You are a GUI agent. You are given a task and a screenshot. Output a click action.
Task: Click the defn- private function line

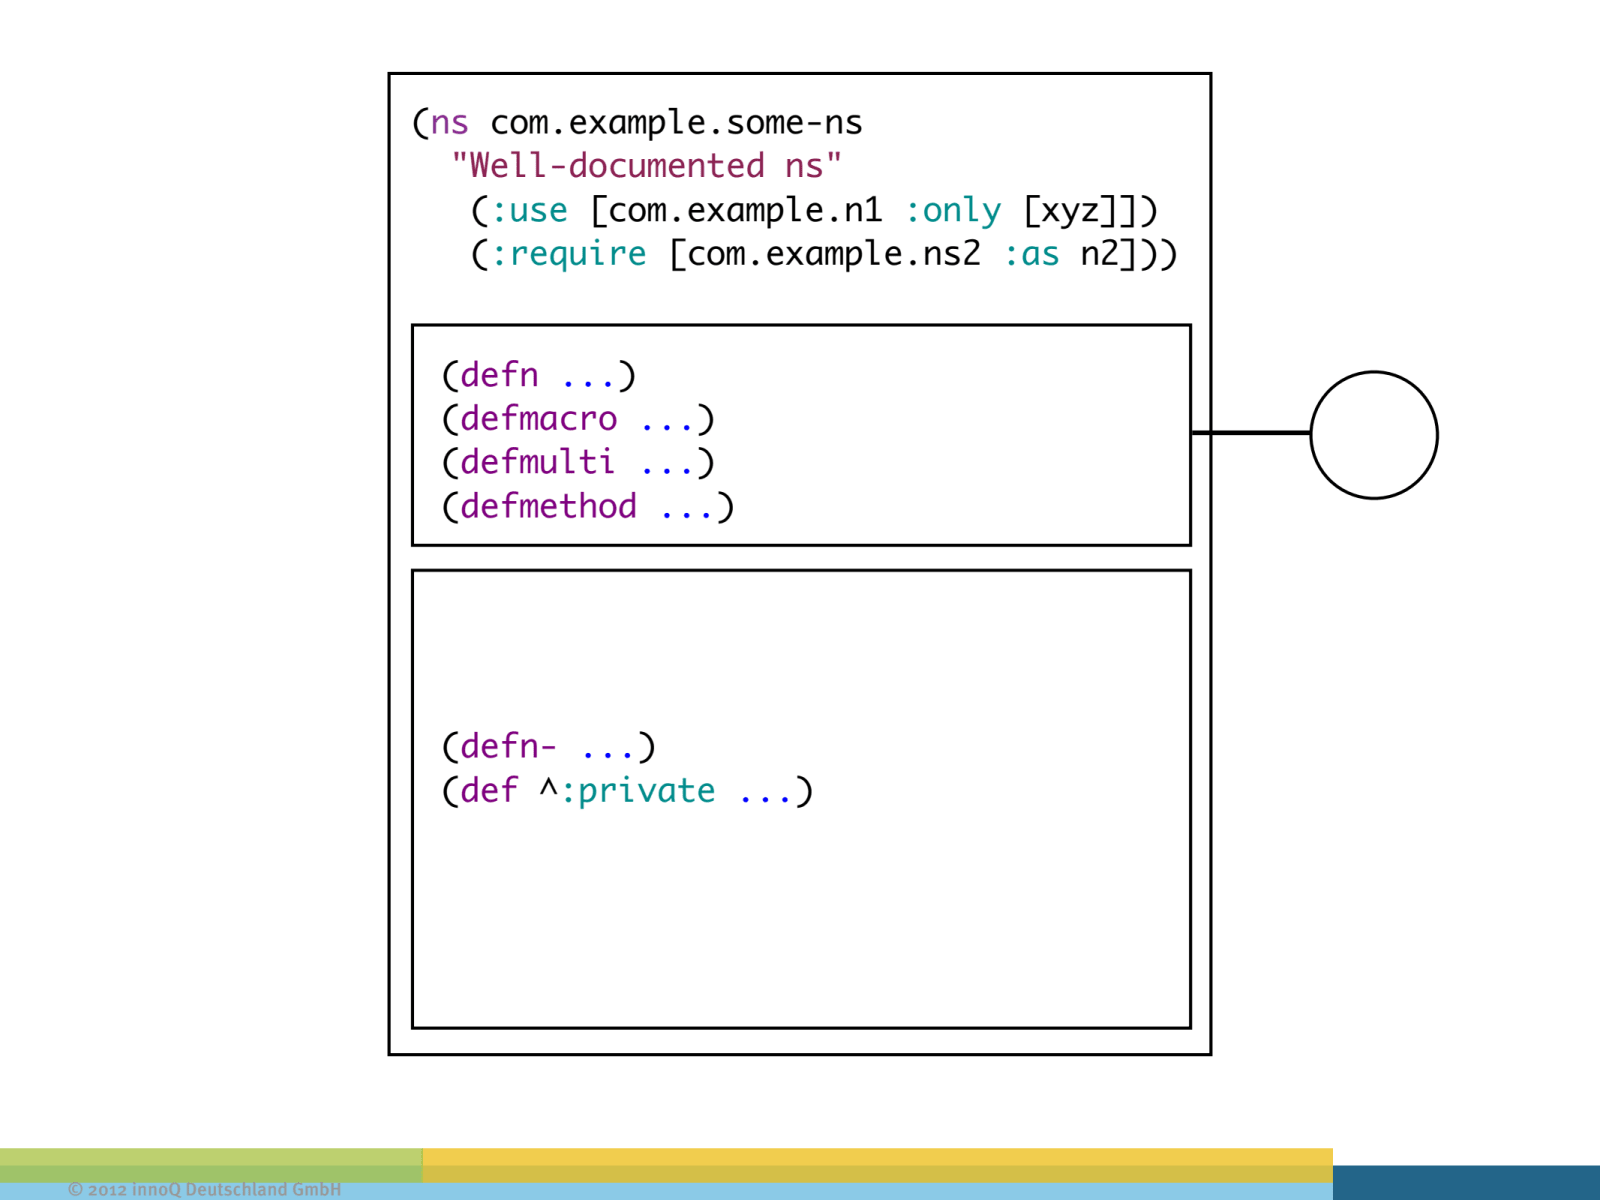(x=548, y=746)
